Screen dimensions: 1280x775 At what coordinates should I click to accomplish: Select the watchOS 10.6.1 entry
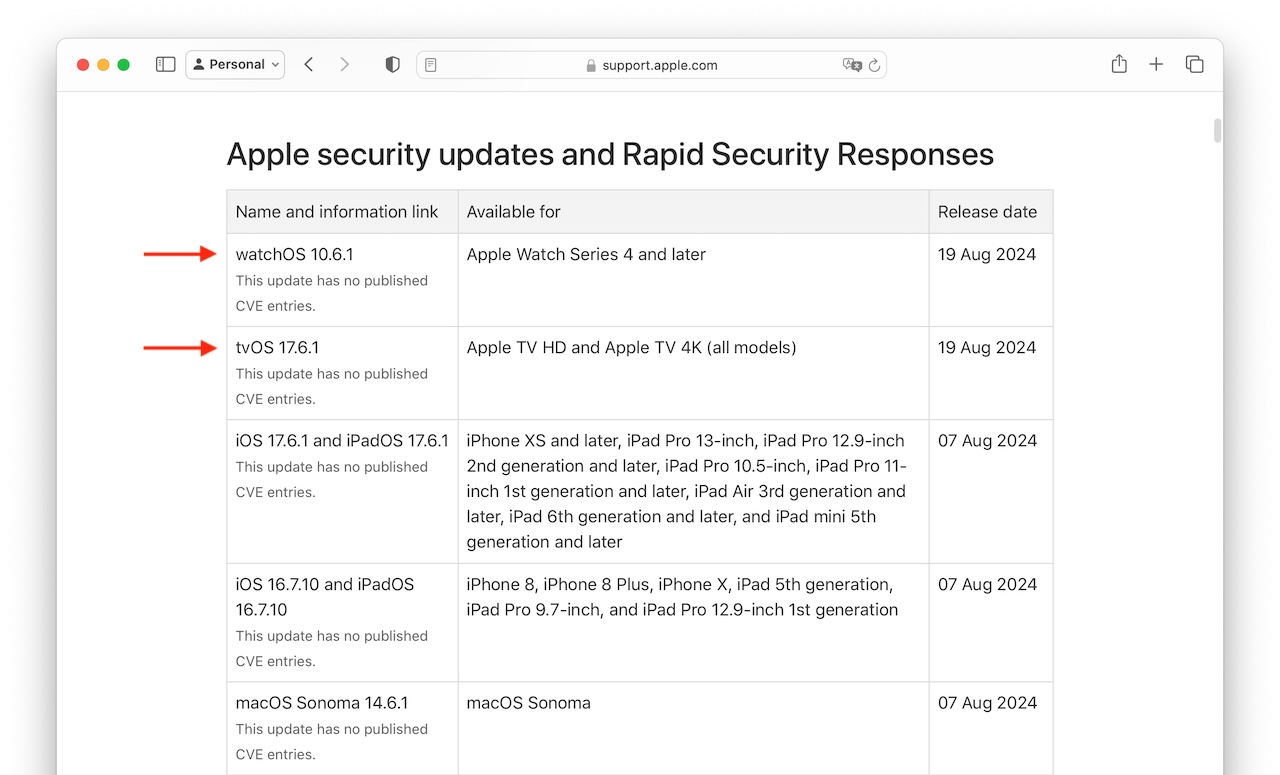(294, 254)
